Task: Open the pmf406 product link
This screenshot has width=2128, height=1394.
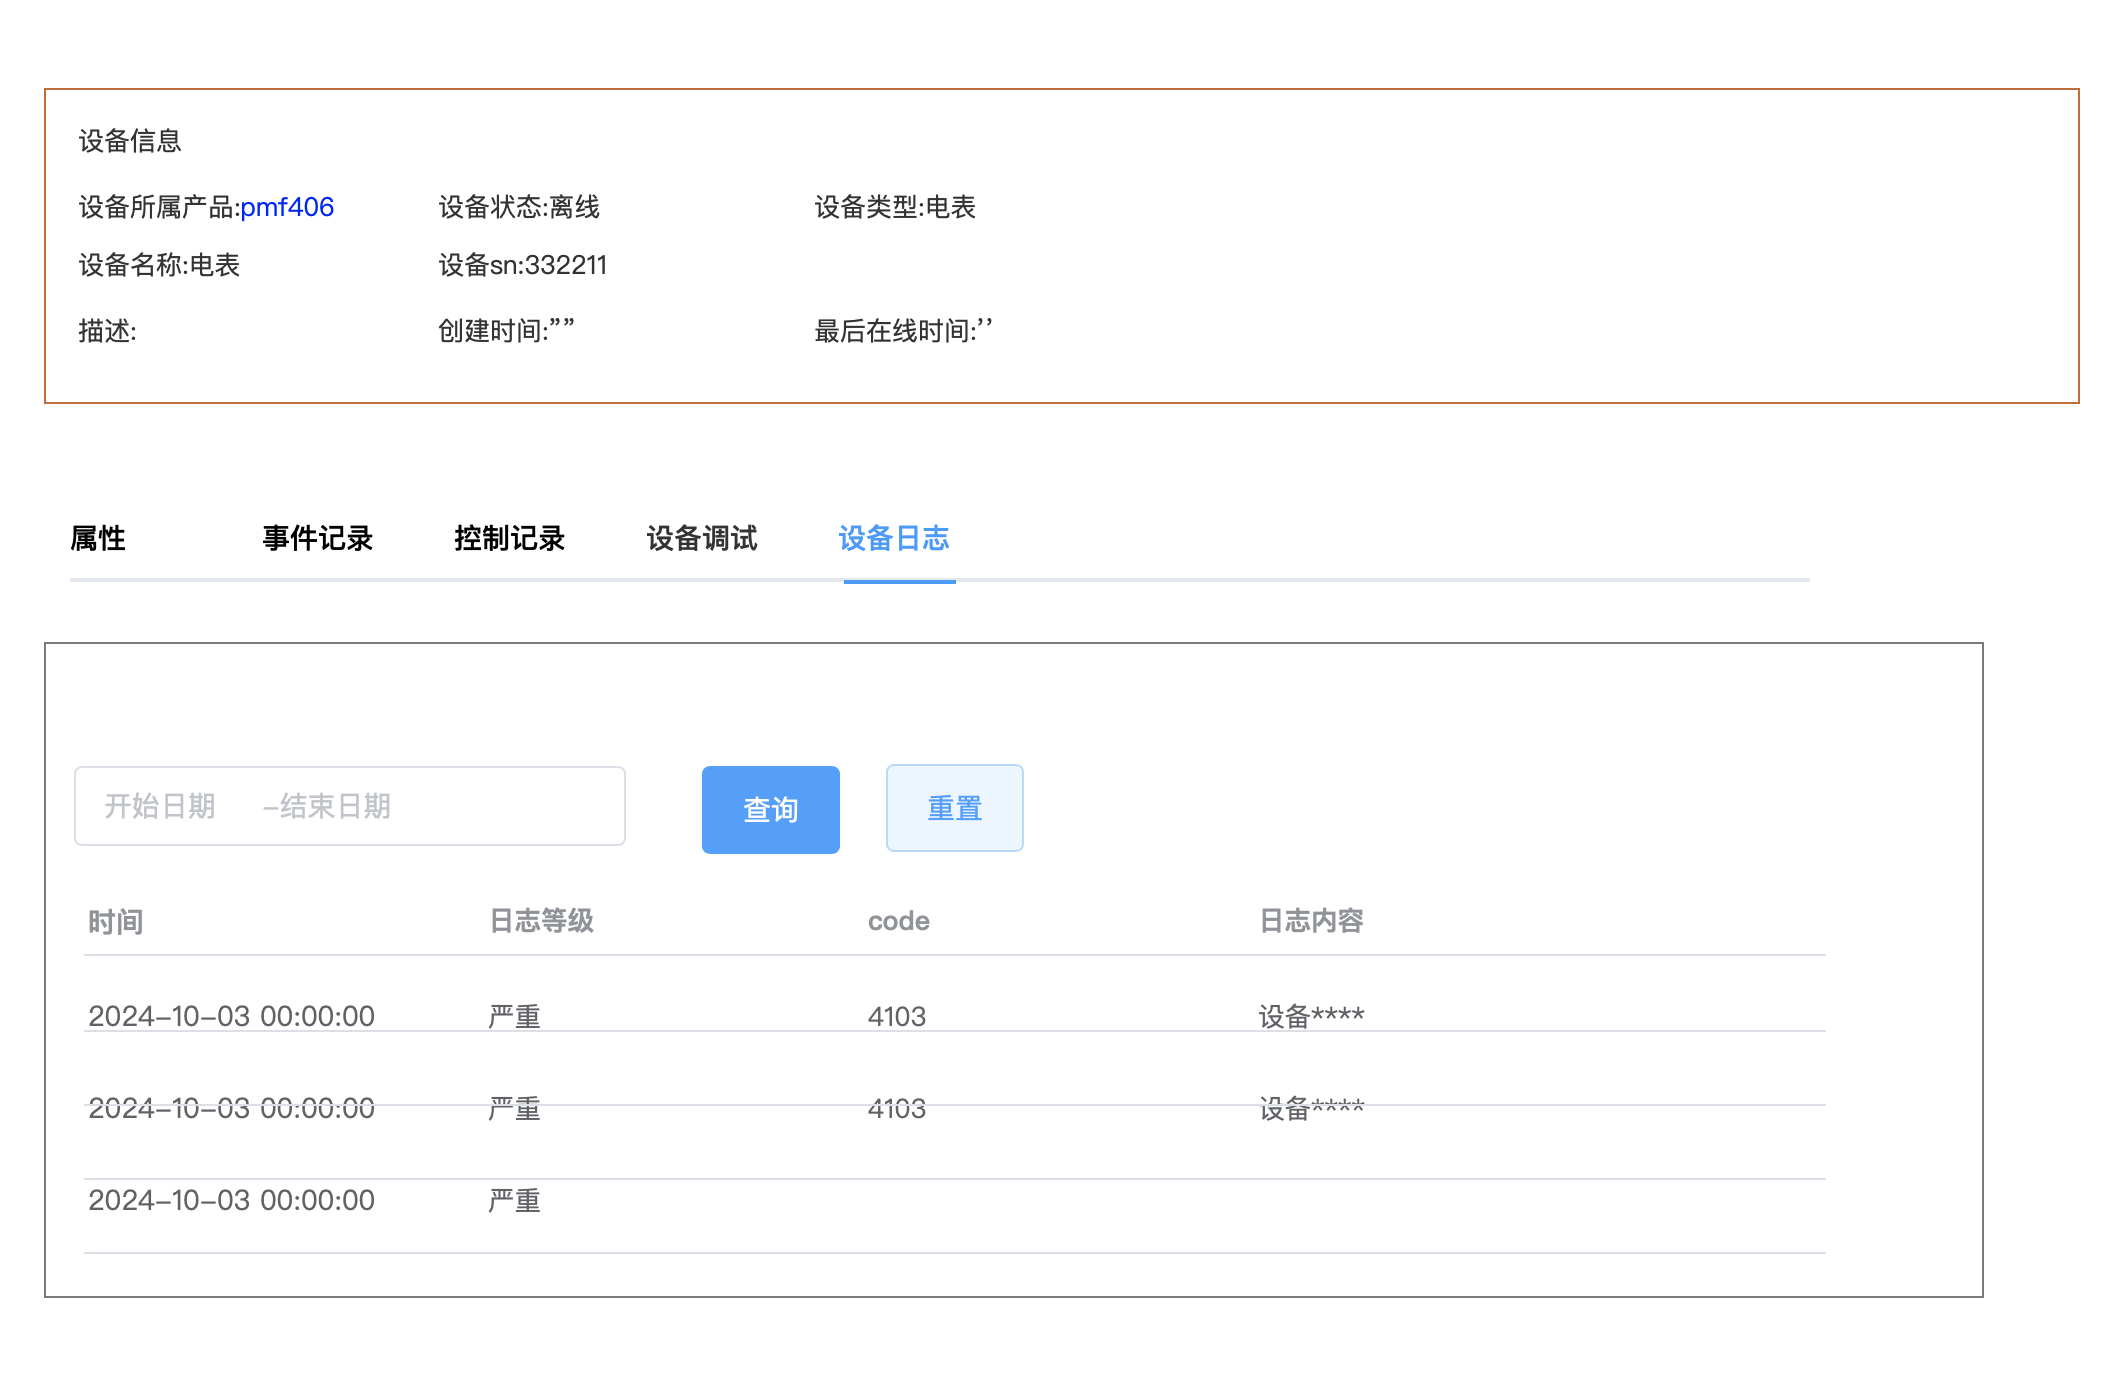Action: (x=286, y=207)
